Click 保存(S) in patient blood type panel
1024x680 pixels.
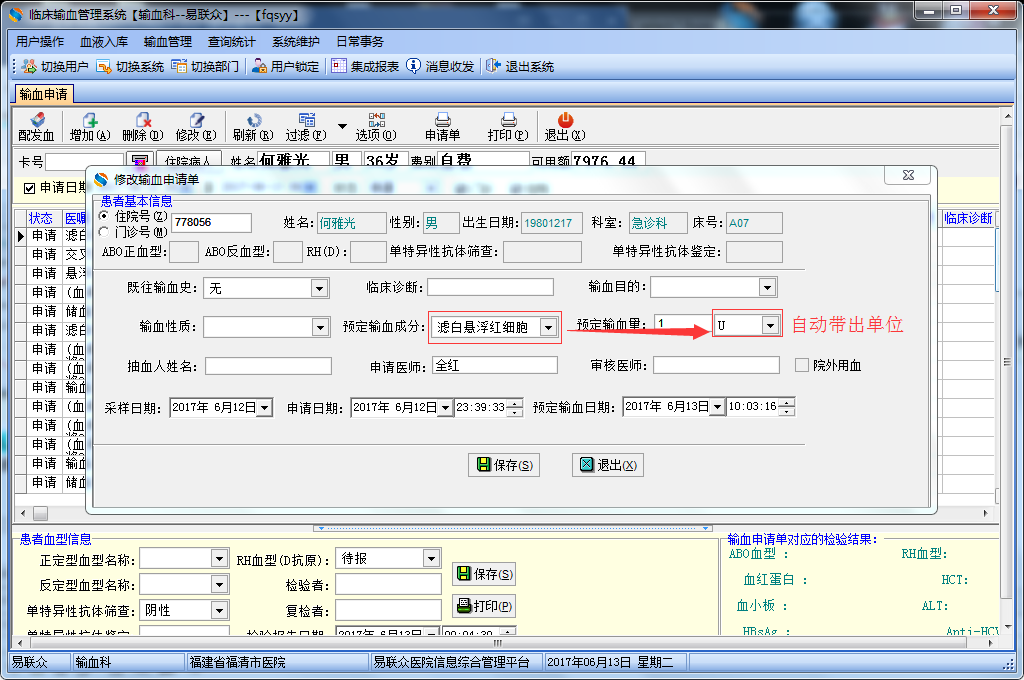484,574
